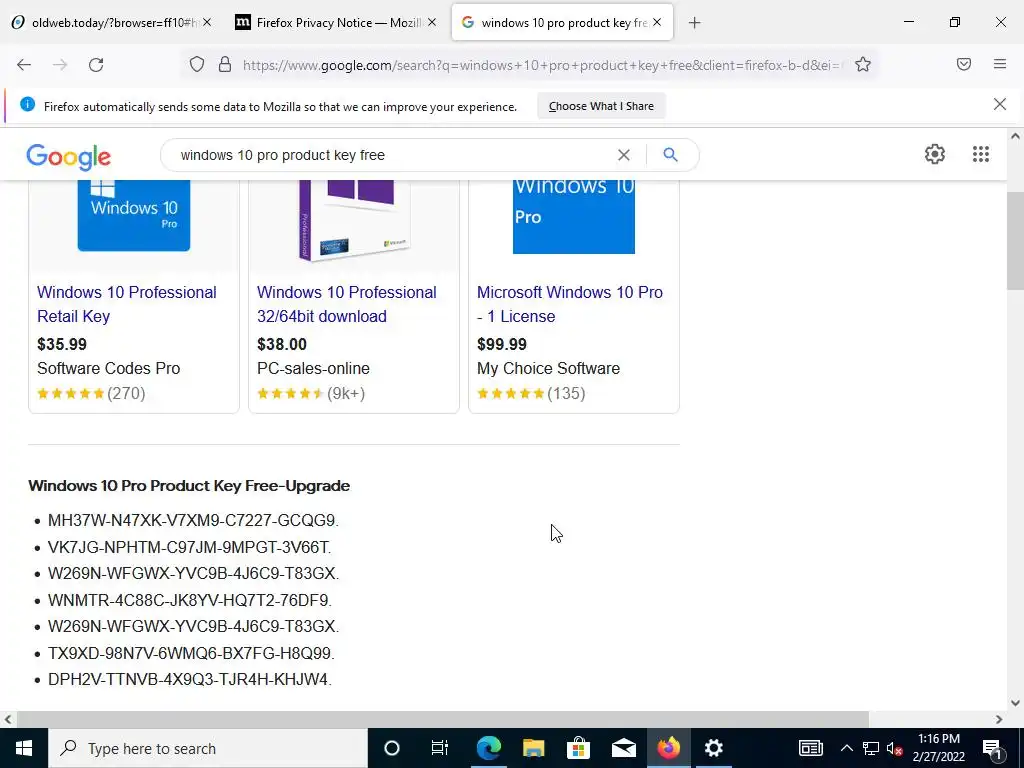
Task: Open Task View in taskbar
Action: tap(440, 748)
